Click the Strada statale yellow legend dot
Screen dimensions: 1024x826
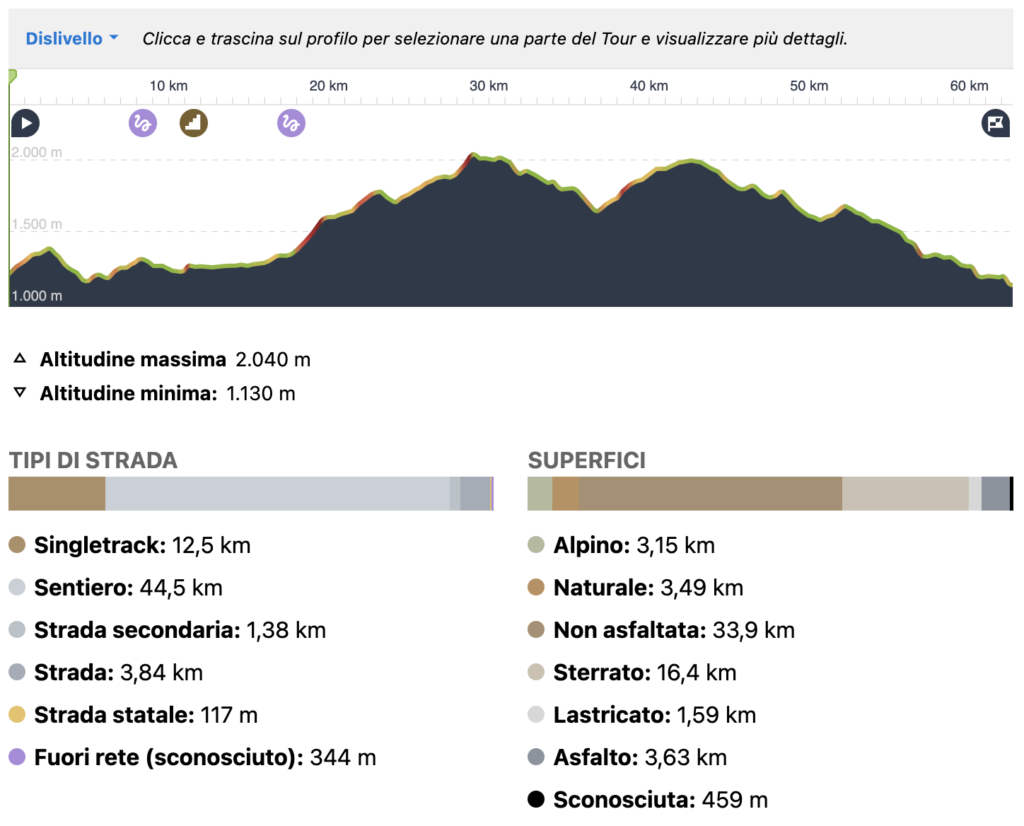[17, 714]
